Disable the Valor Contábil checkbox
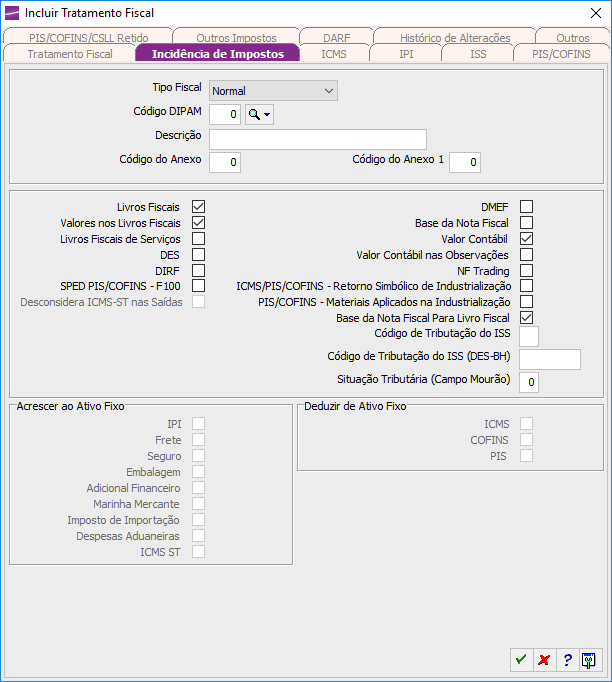The image size is (612, 682). pos(526,238)
